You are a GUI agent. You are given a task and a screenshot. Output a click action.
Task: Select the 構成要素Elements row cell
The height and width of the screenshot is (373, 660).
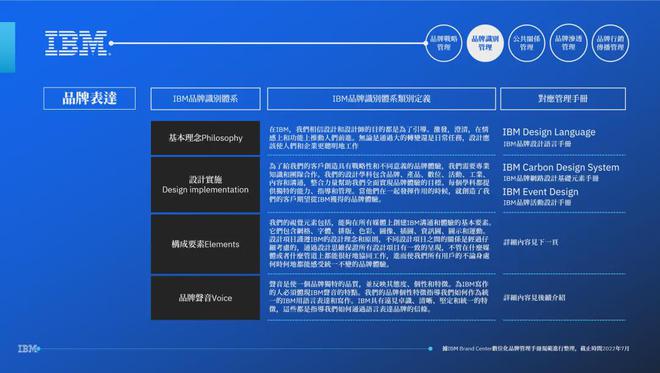pos(205,244)
